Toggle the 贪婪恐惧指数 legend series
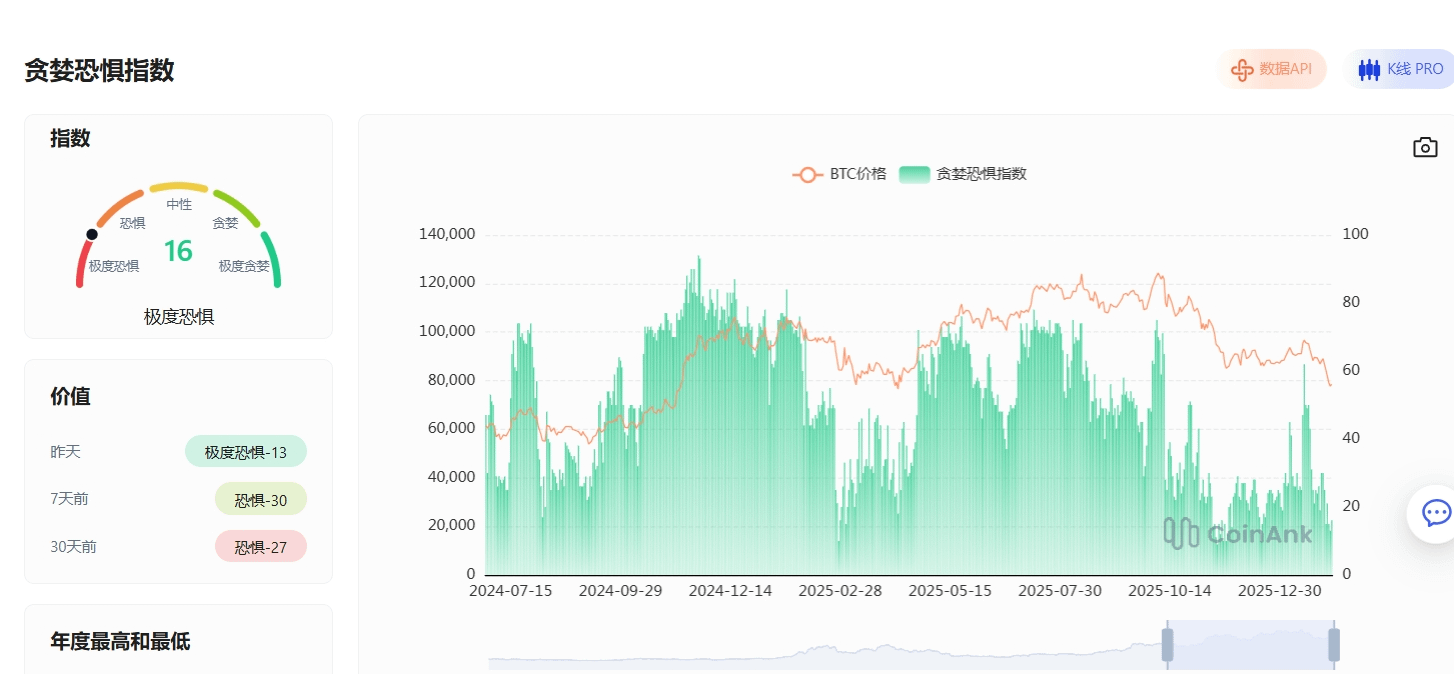This screenshot has height=674, width=1454. coord(962,174)
